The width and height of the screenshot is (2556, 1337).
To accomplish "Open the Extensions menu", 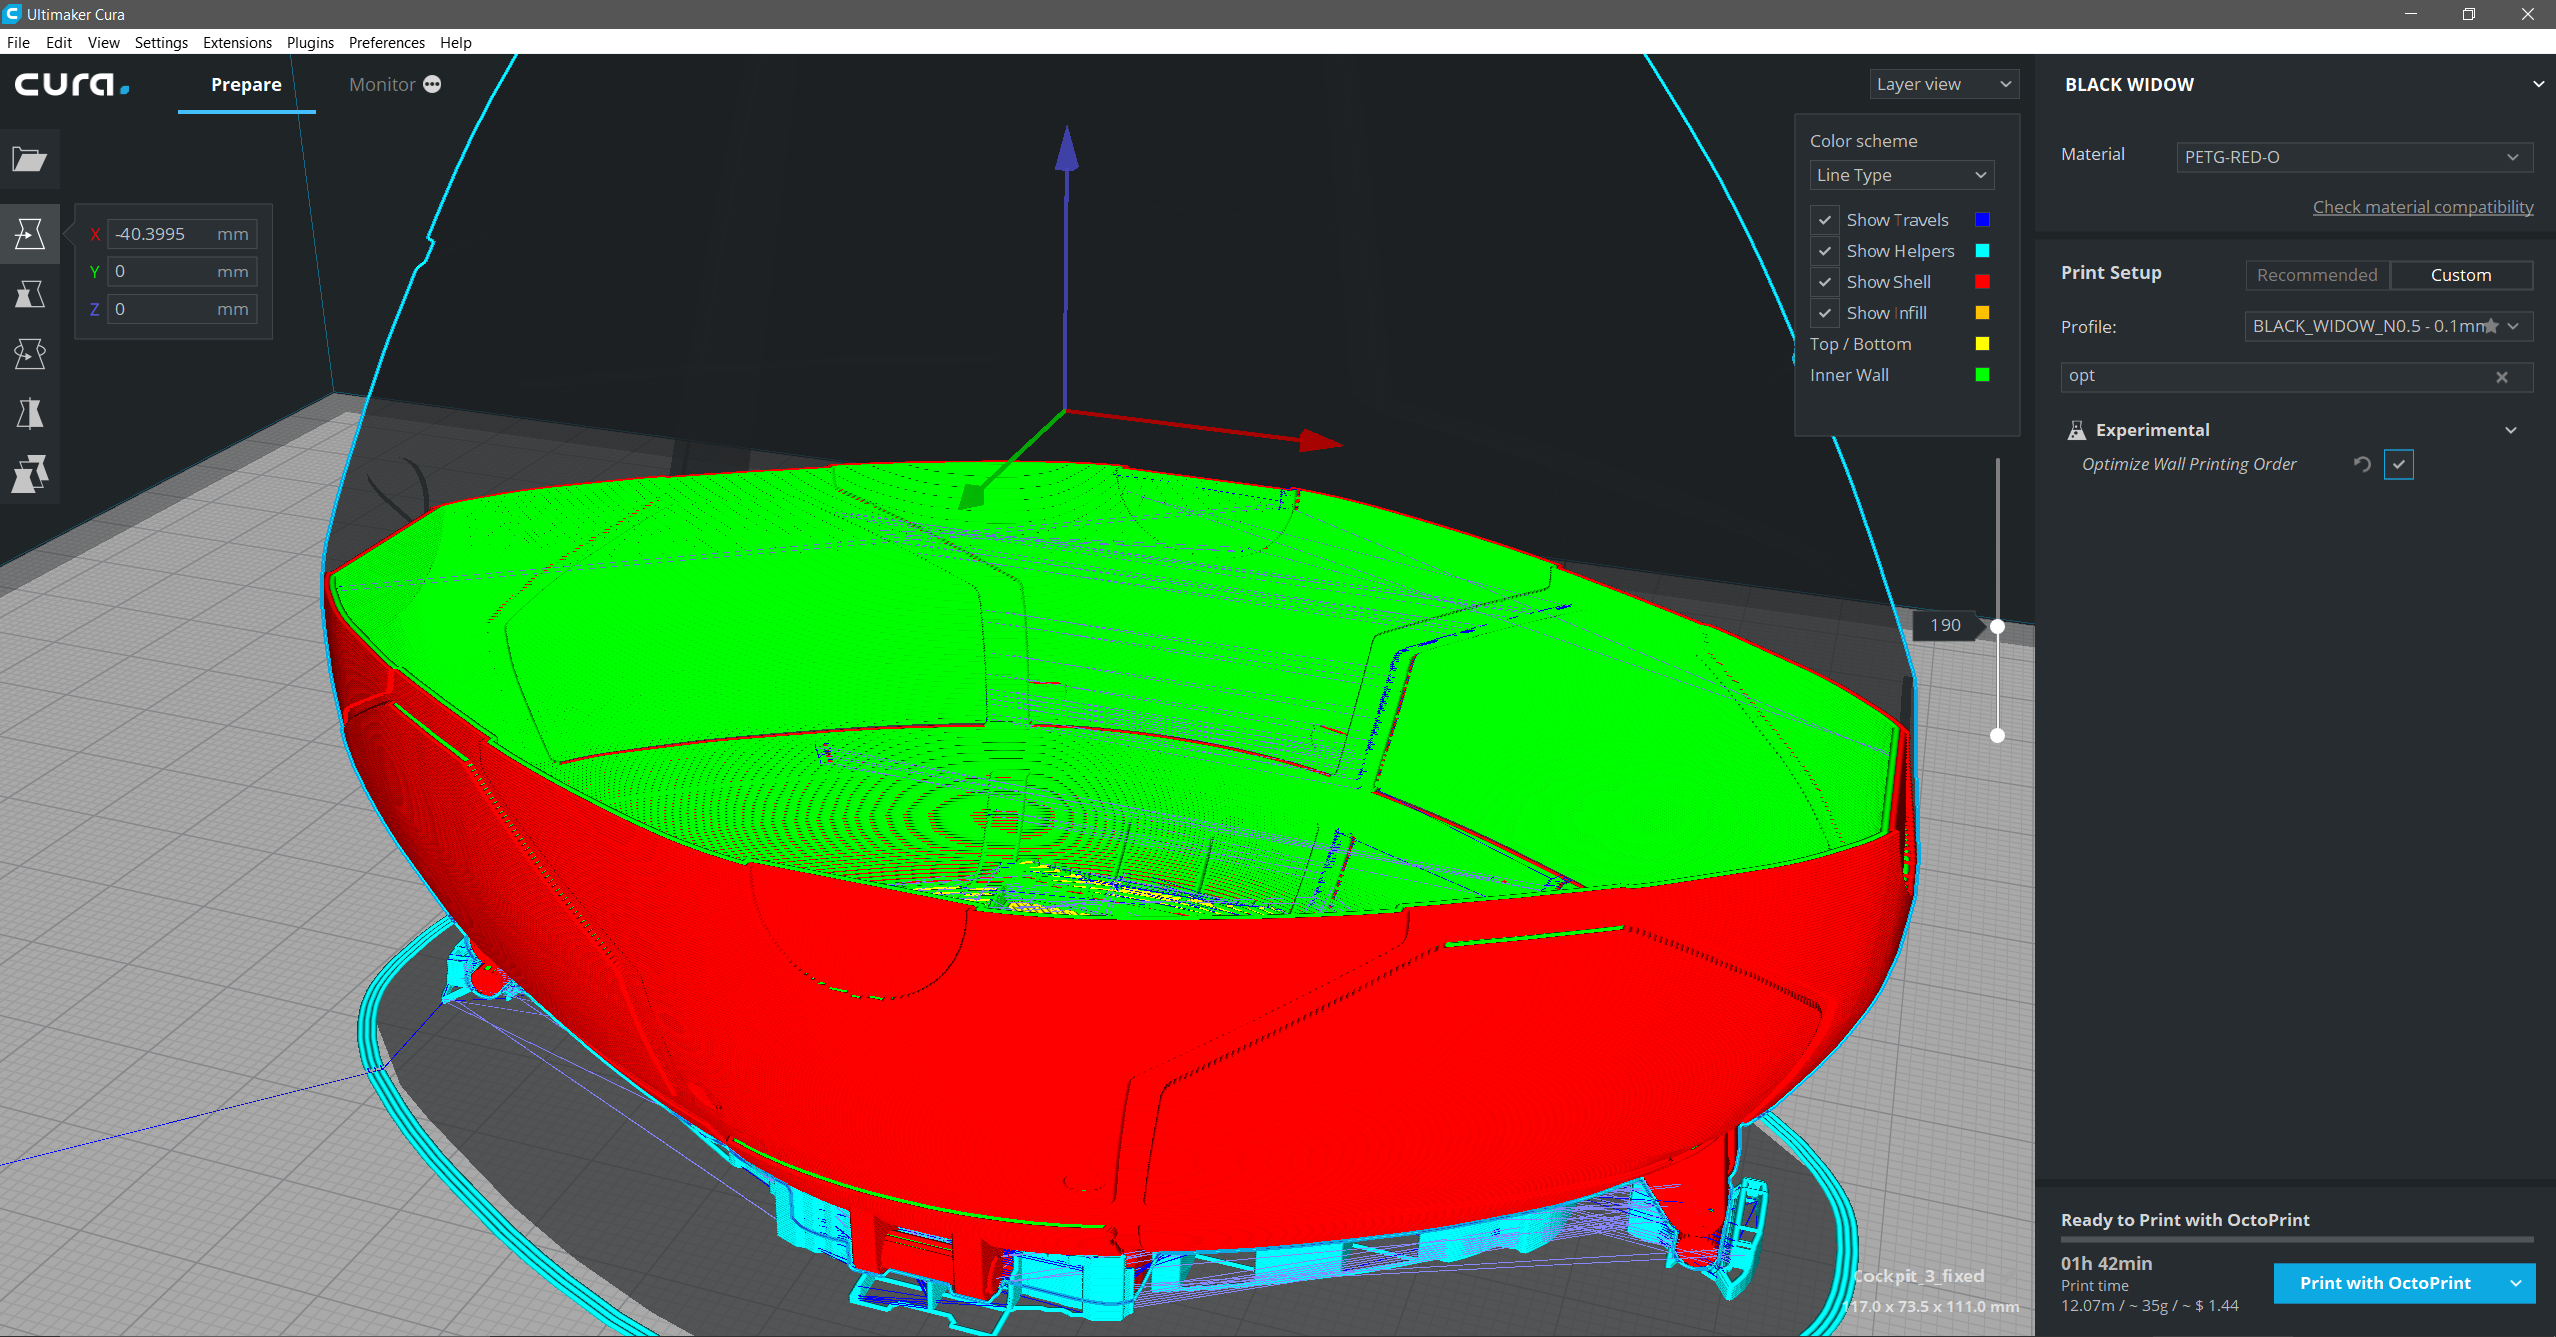I will (237, 42).
